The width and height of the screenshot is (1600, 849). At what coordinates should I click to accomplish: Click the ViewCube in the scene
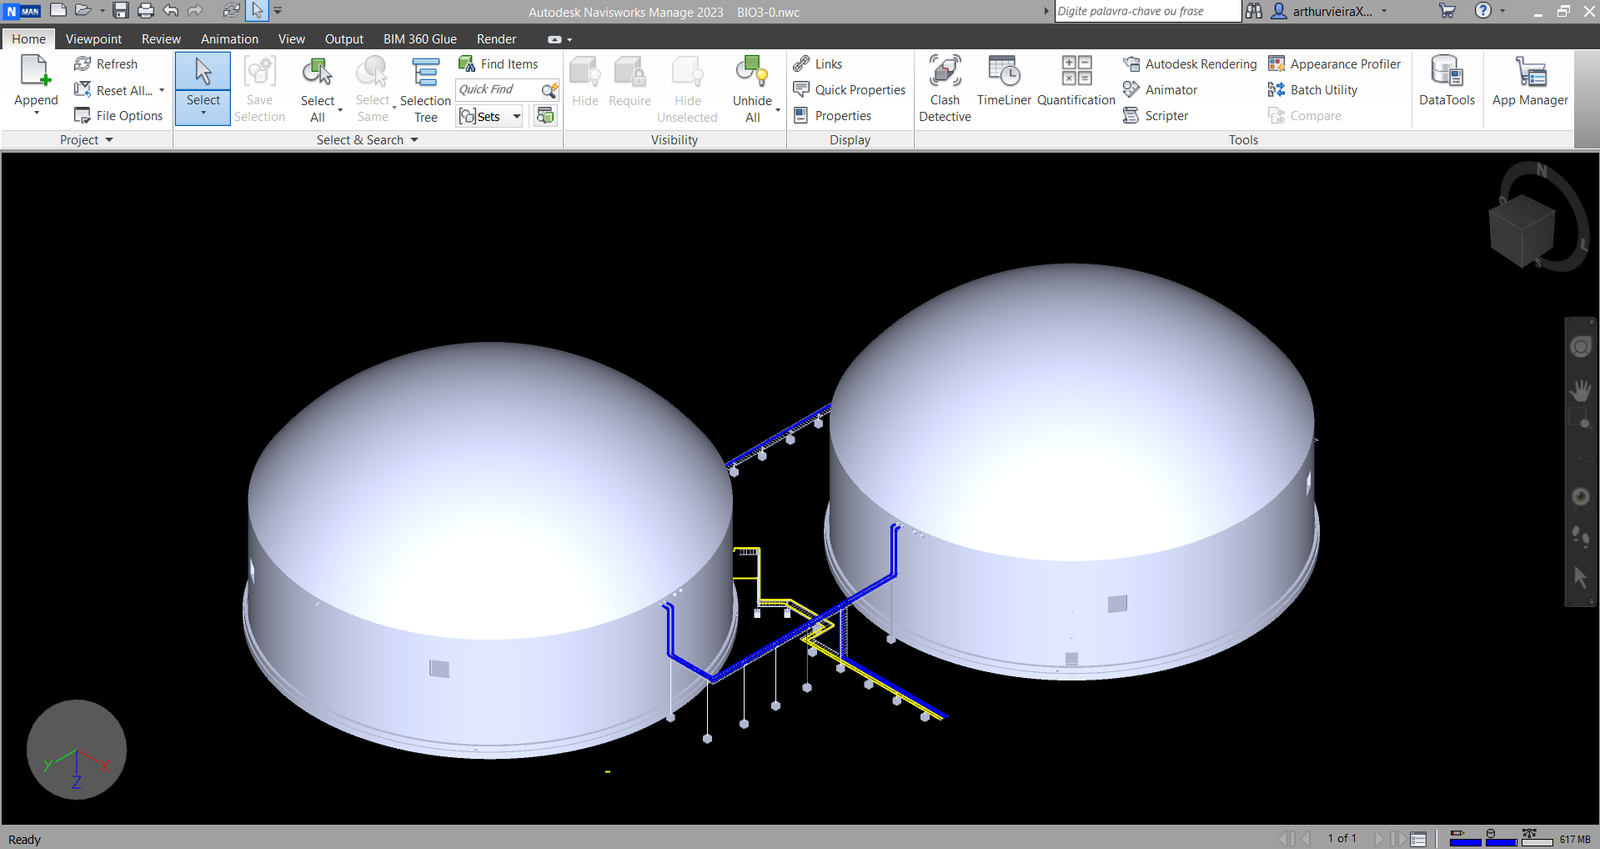click(1522, 230)
